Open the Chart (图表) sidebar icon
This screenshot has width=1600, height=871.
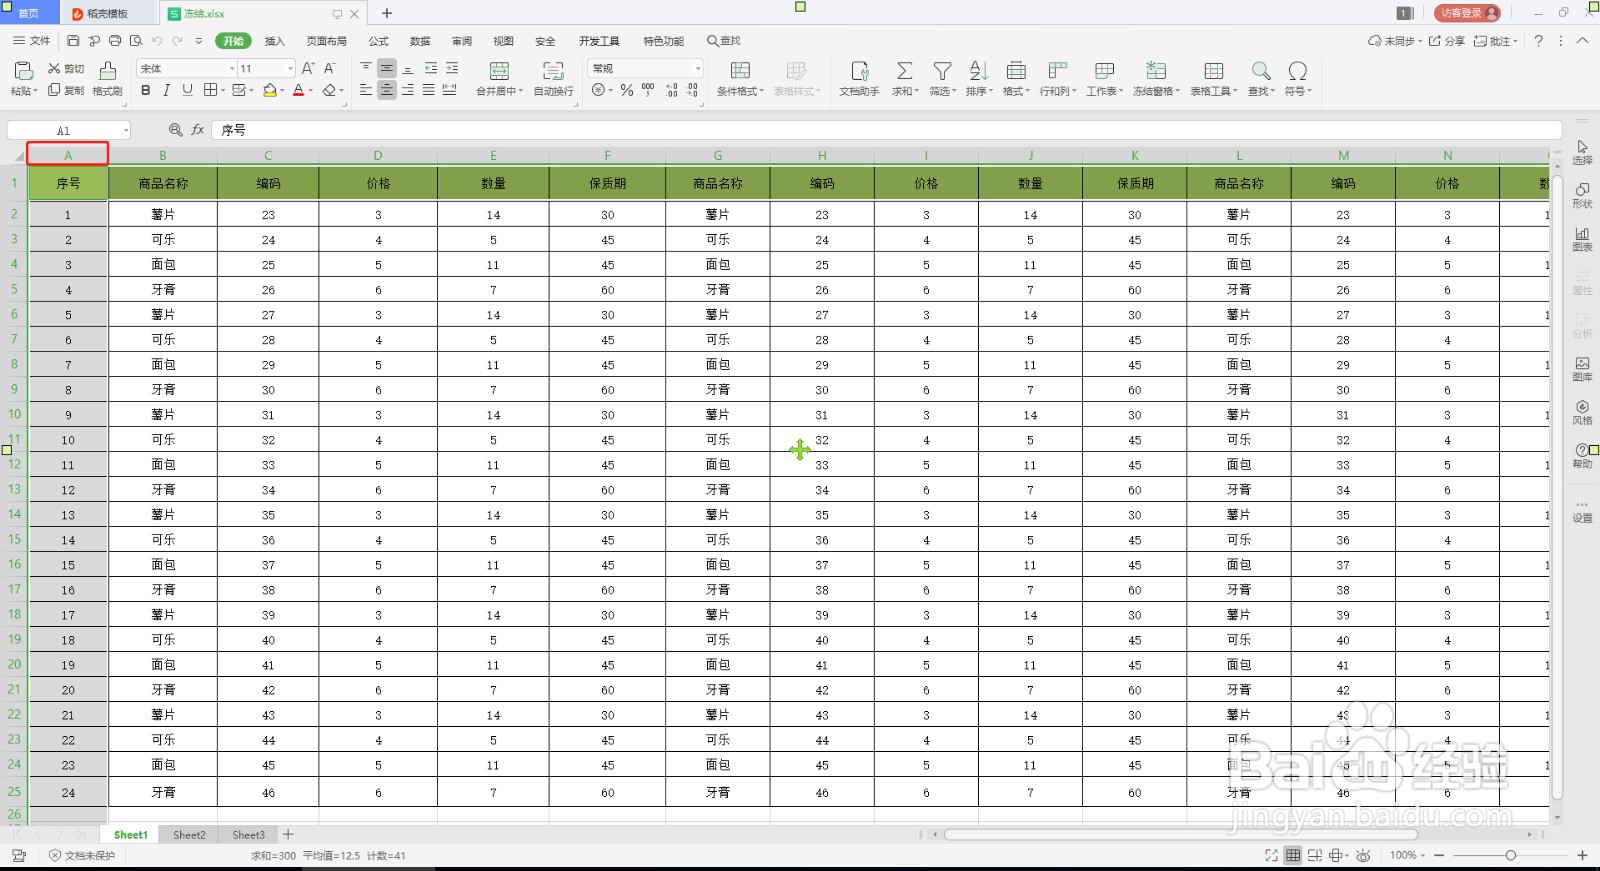1582,233
